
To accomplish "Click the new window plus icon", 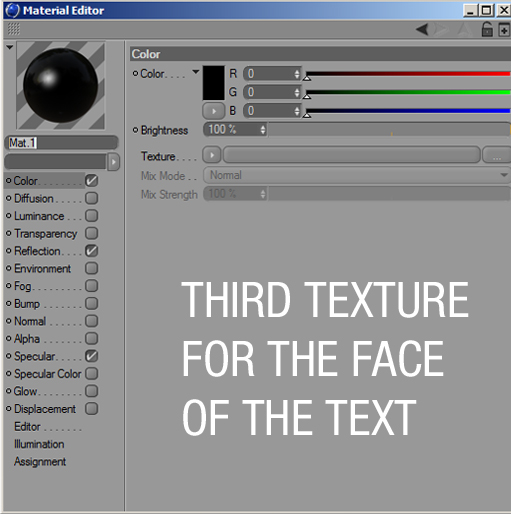I will coord(504,30).
